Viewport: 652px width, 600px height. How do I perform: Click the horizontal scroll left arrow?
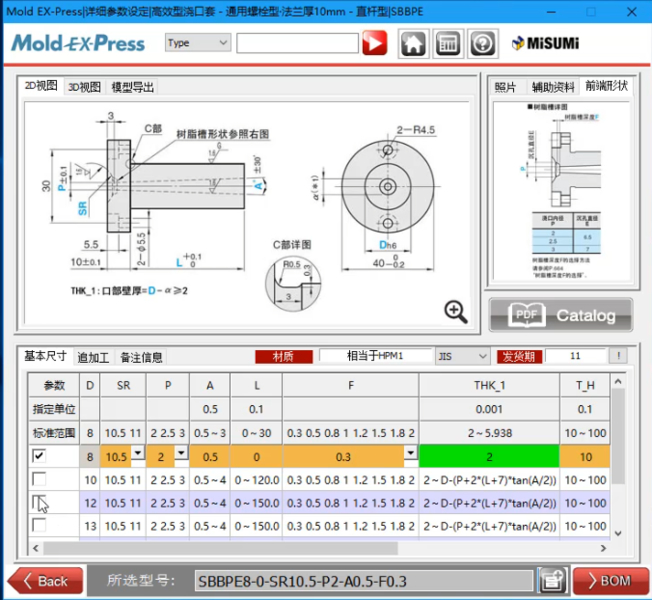pyautogui.click(x=36, y=548)
